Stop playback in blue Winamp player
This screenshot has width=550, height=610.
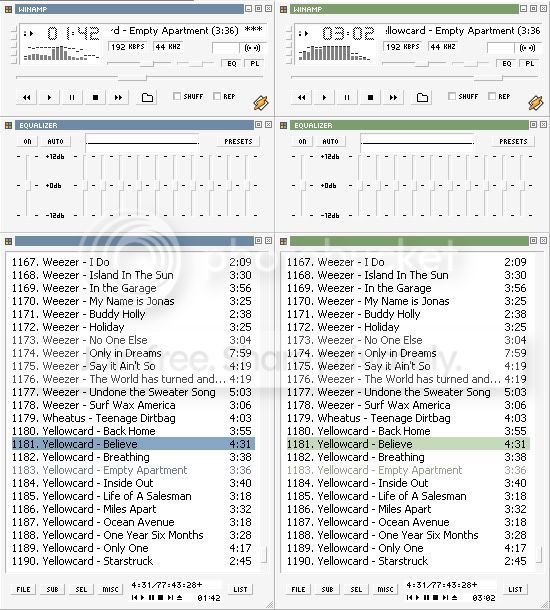pyautogui.click(x=95, y=97)
